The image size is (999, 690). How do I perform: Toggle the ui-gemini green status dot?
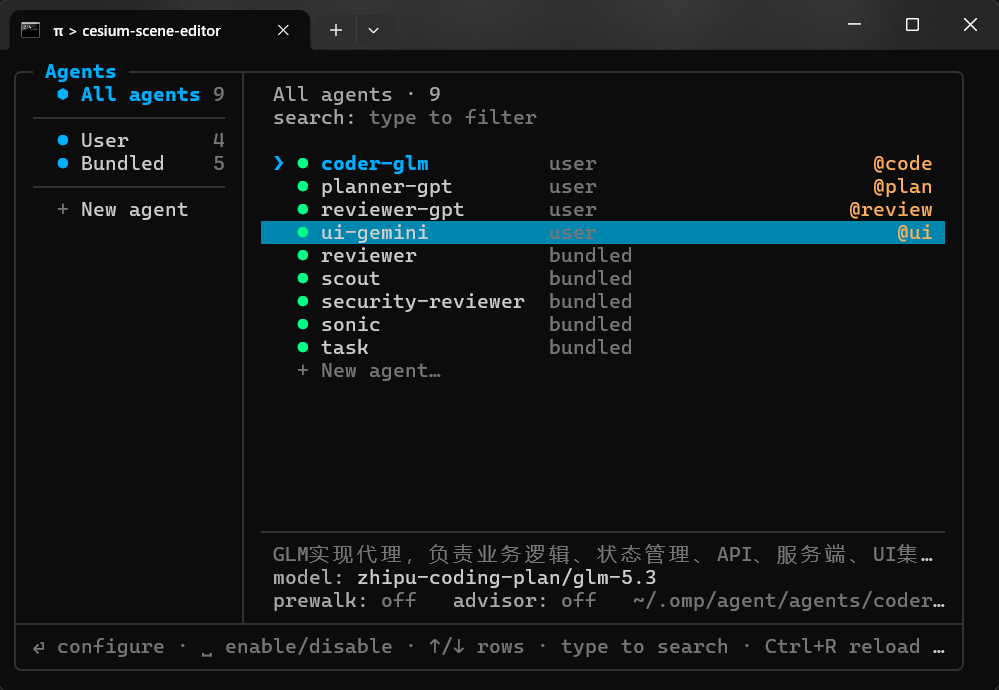[x=303, y=233]
